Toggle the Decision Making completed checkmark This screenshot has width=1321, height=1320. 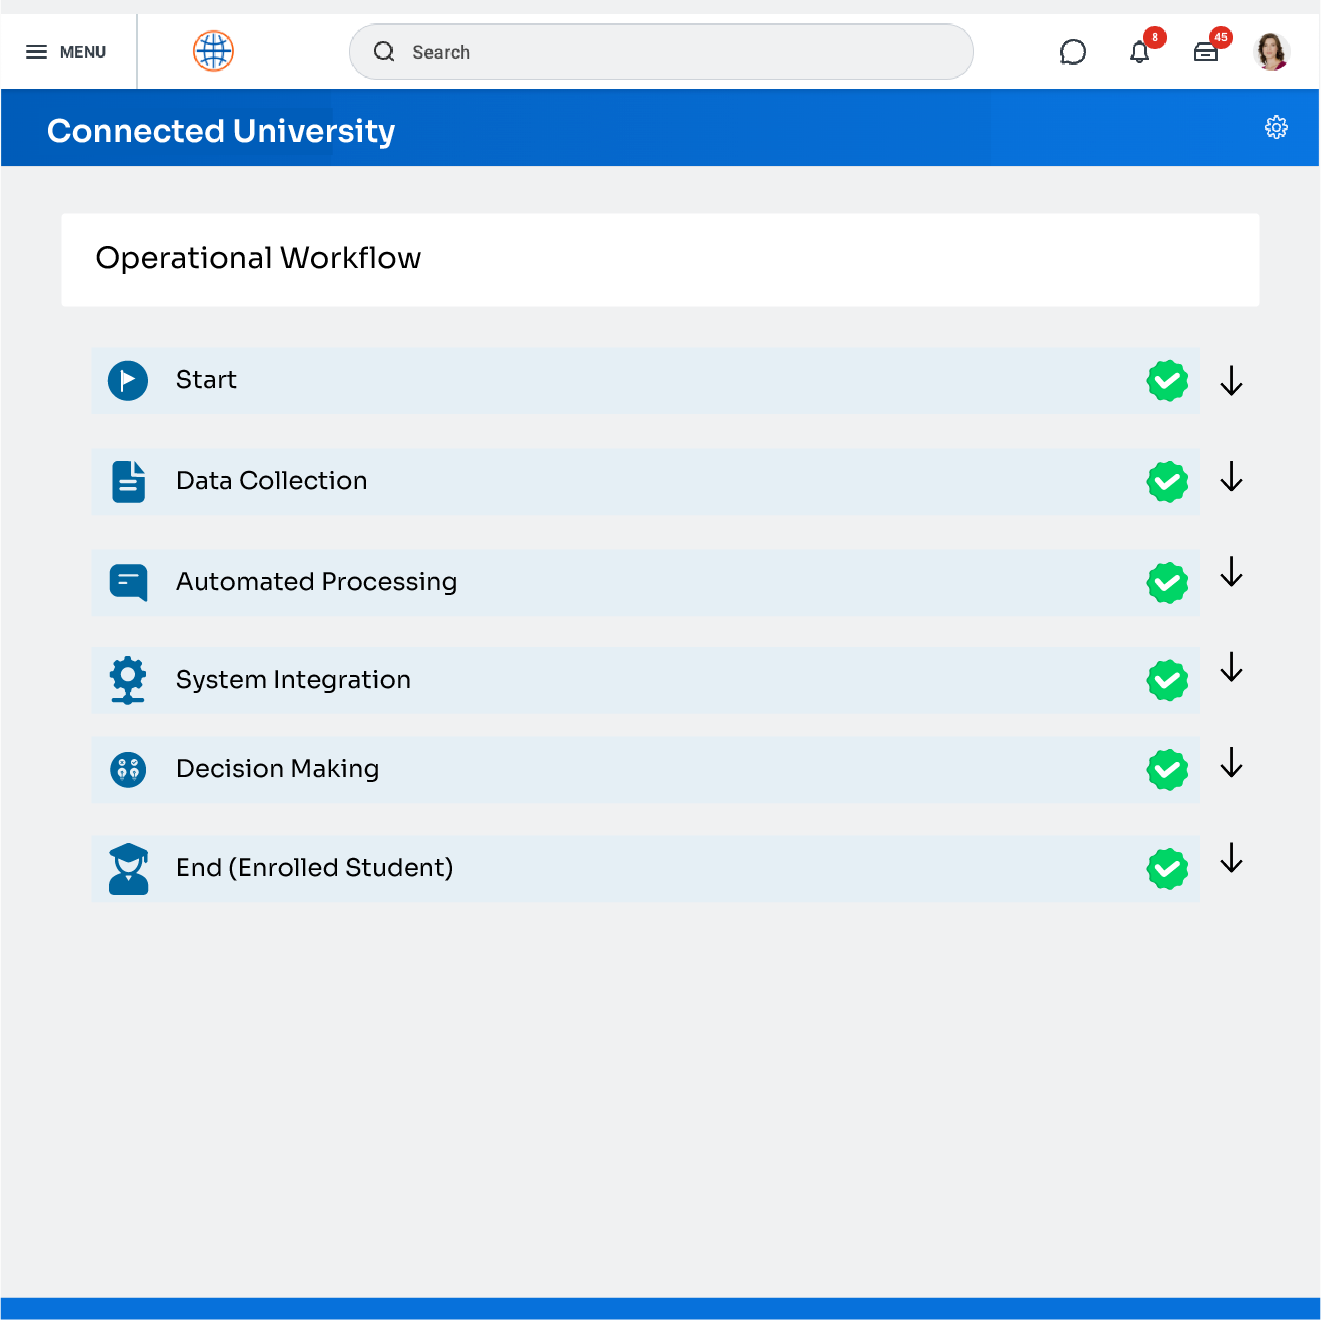pyautogui.click(x=1167, y=769)
